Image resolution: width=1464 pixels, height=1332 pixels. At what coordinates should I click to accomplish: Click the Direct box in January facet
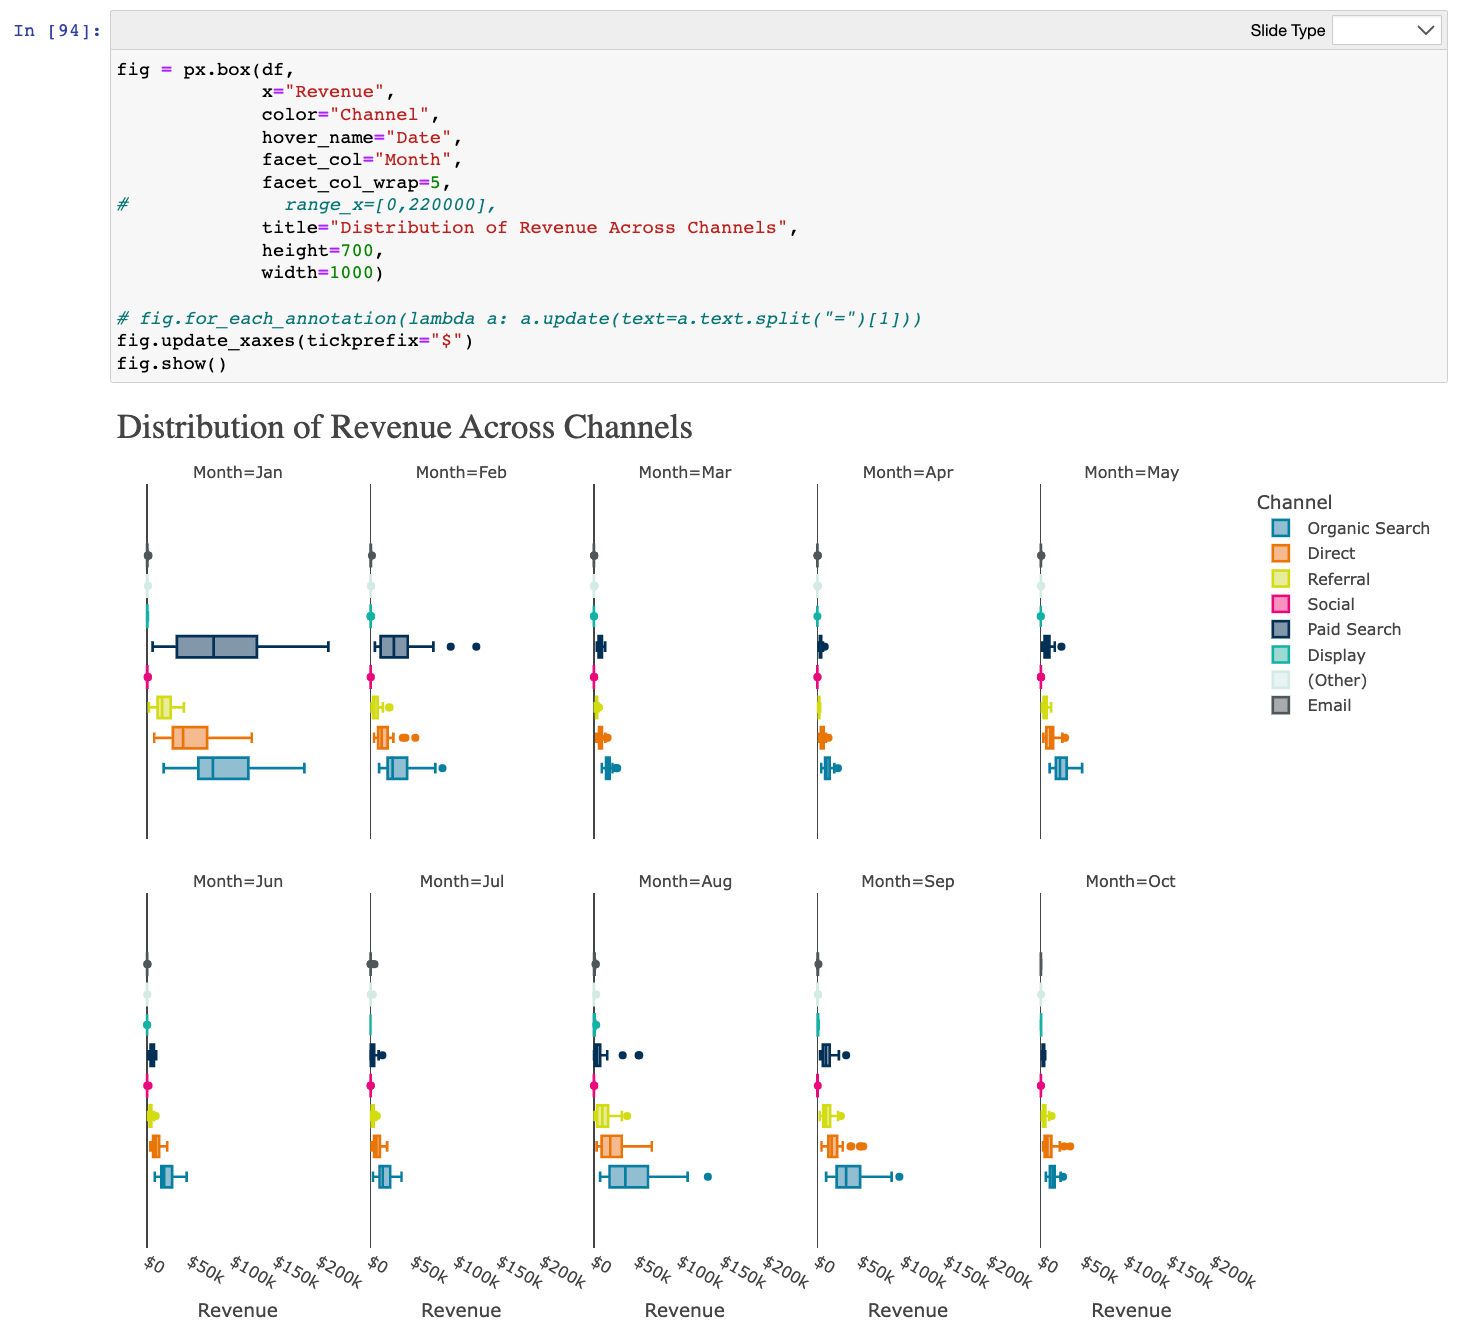[190, 738]
